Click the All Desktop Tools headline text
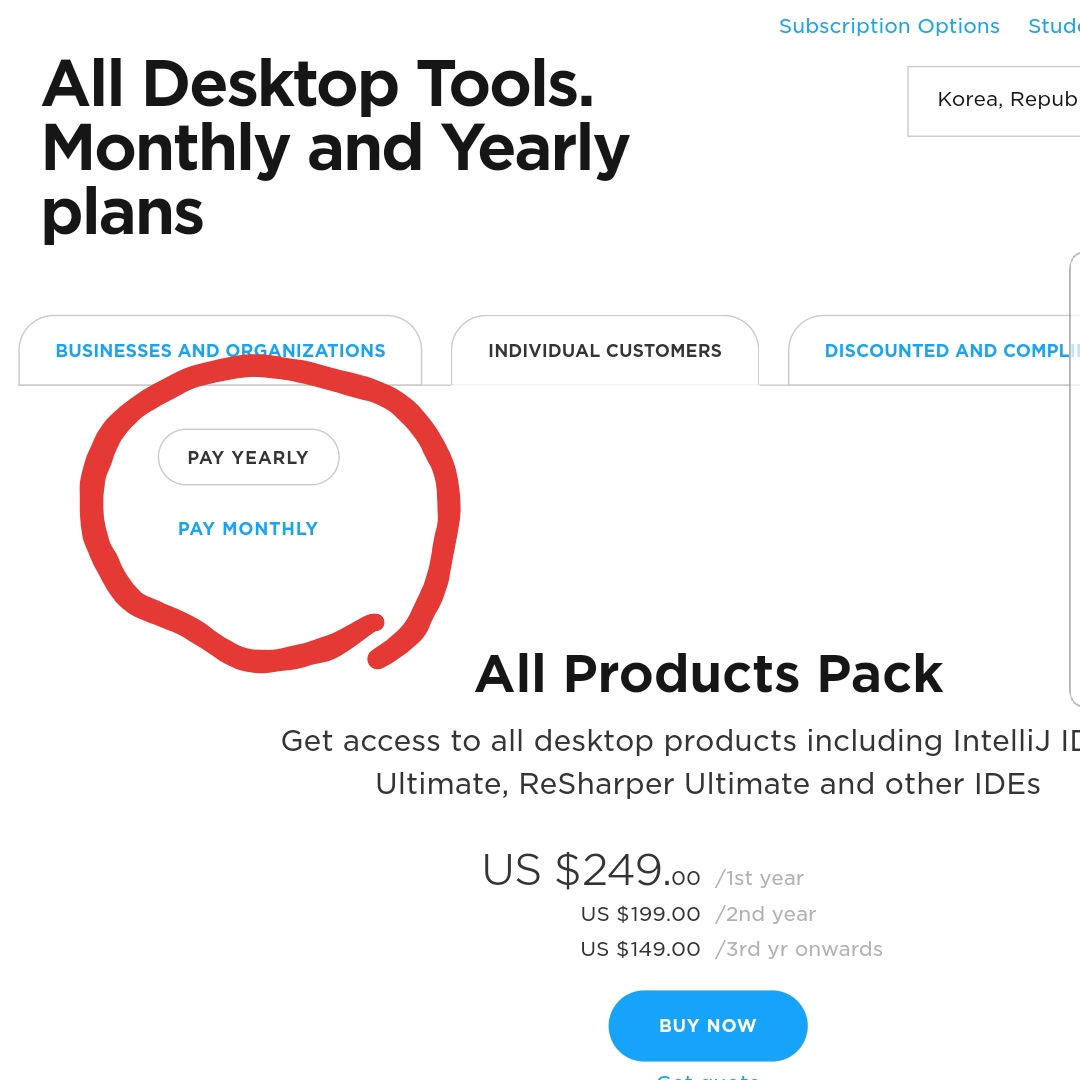The height and width of the screenshot is (1080, 1080). pos(335,148)
